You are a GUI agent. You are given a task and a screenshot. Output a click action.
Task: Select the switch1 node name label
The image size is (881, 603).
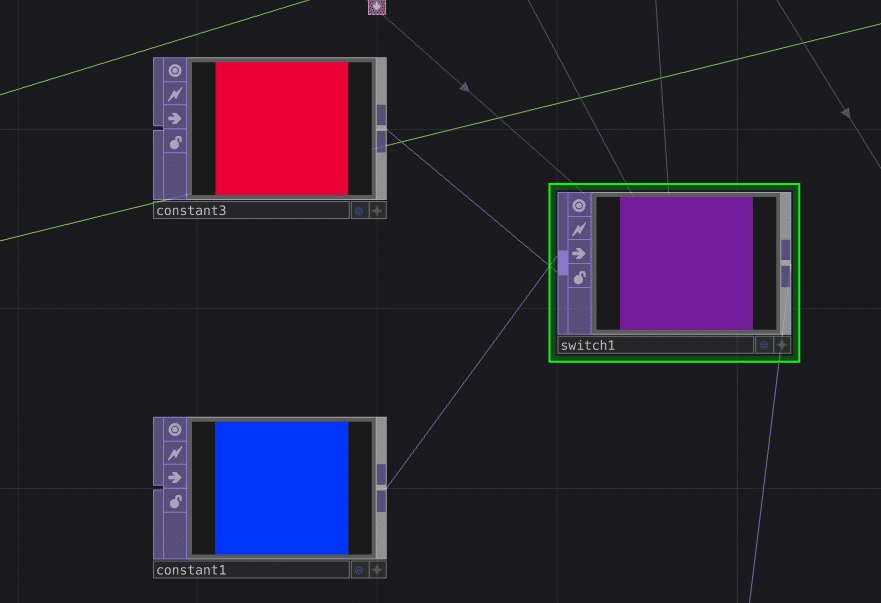[655, 345]
